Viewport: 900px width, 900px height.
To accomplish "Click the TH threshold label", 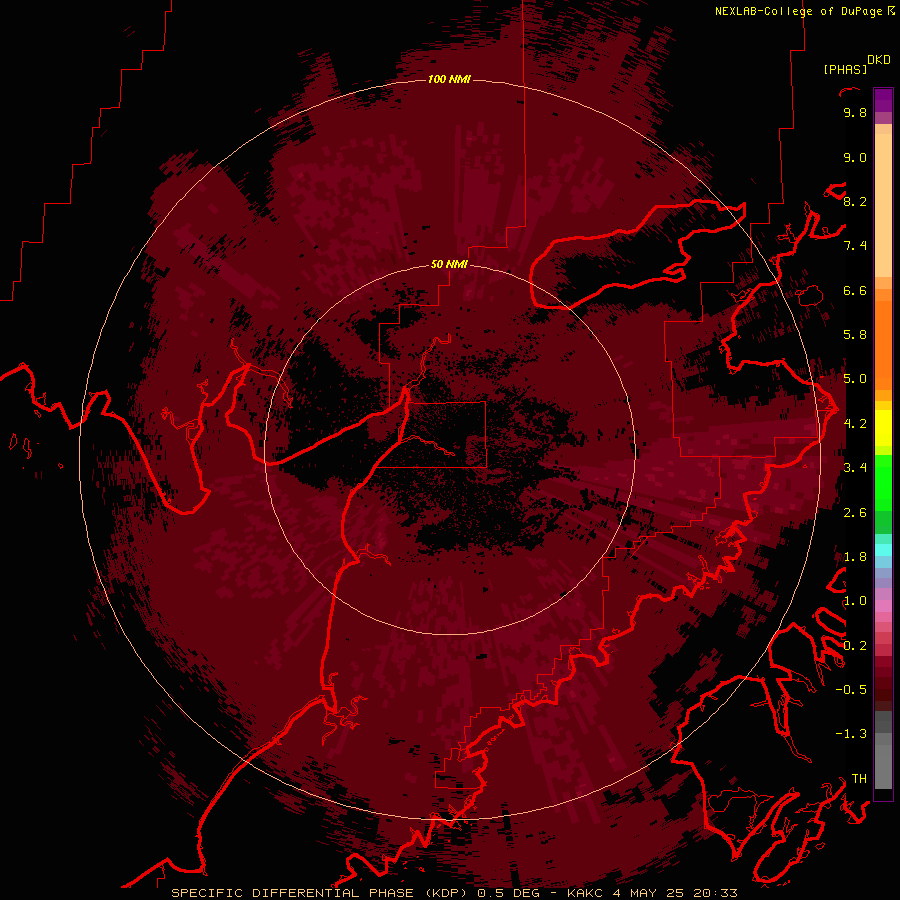I will [859, 779].
